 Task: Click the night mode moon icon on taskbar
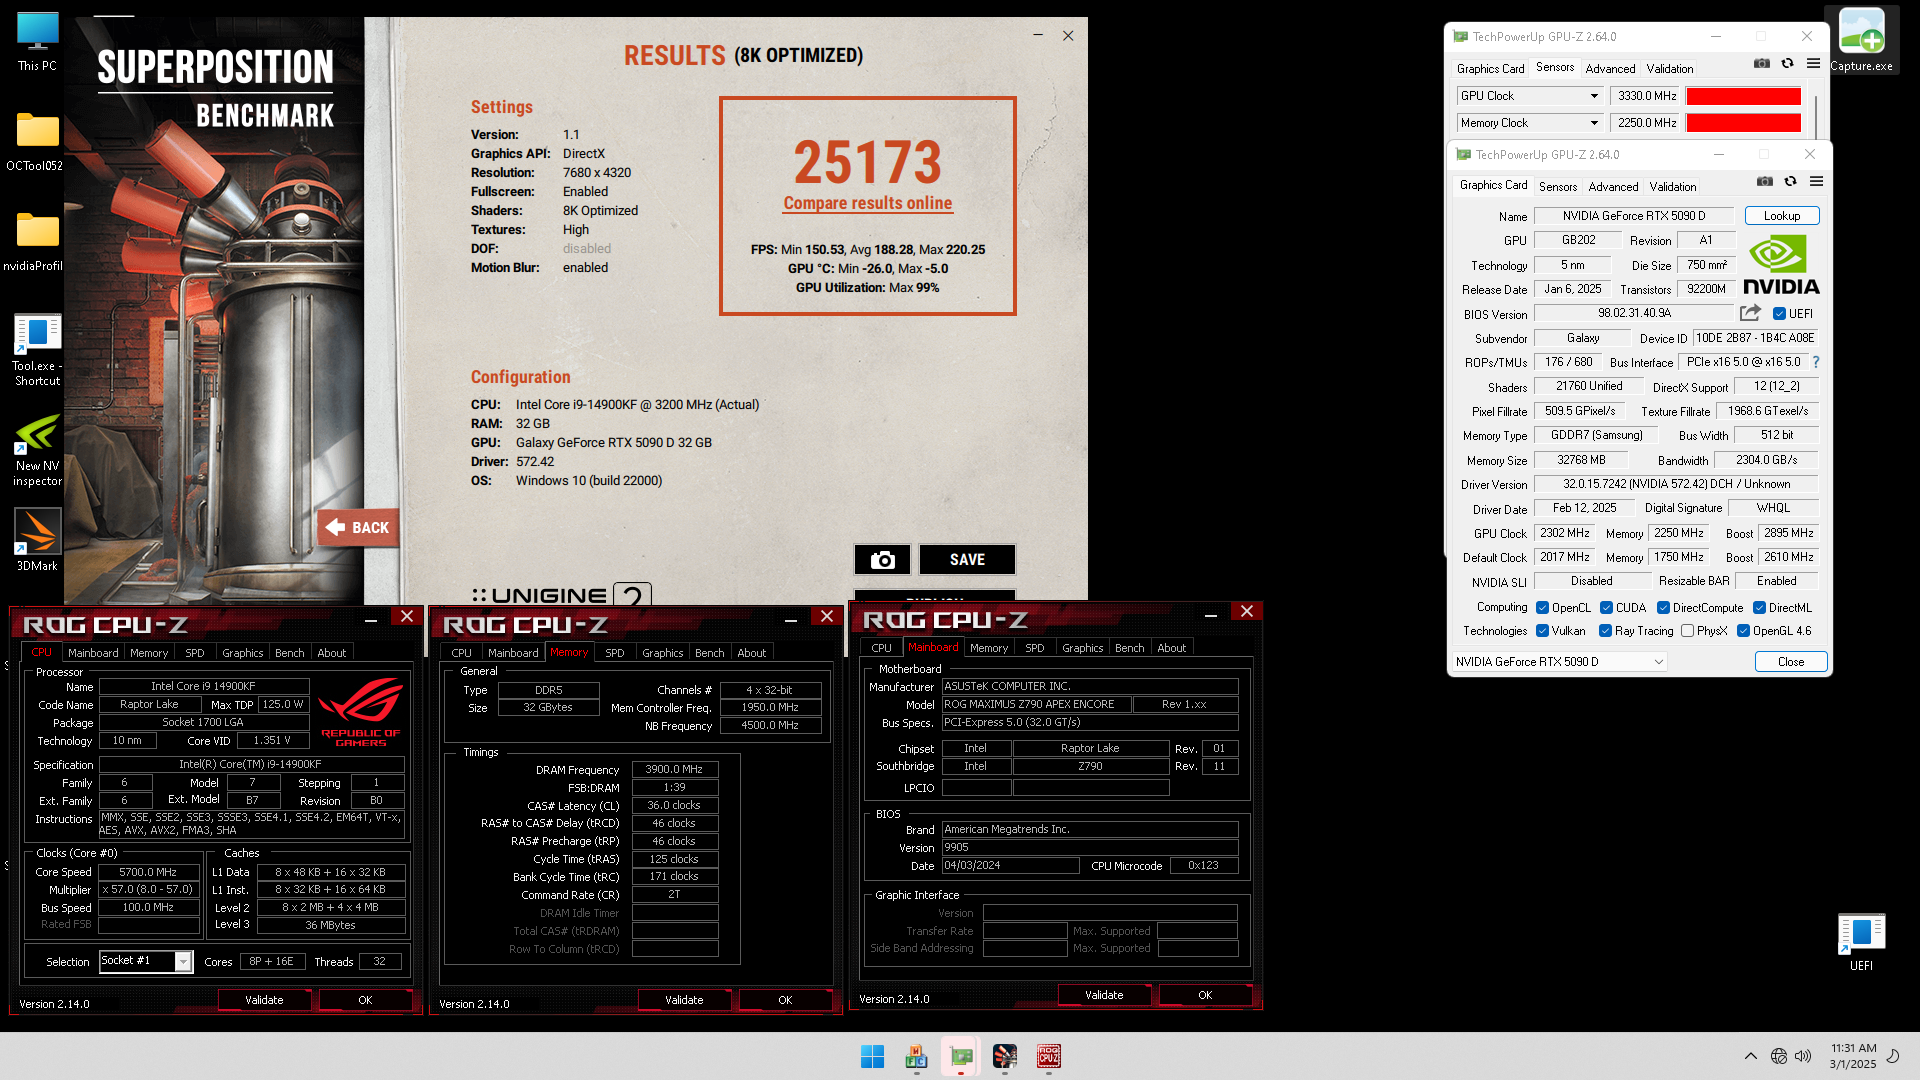coord(1893,1056)
